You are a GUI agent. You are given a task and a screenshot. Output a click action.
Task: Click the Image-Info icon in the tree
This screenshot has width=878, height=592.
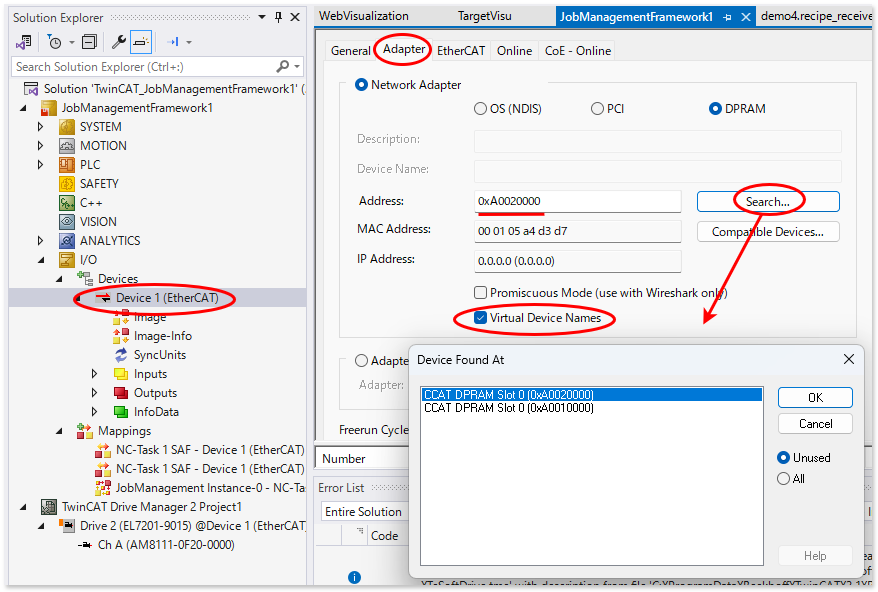click(x=121, y=336)
